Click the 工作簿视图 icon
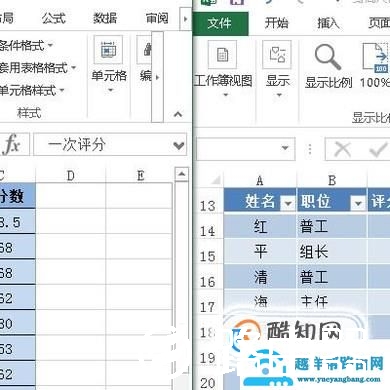The image size is (390, 390). pyautogui.click(x=222, y=55)
